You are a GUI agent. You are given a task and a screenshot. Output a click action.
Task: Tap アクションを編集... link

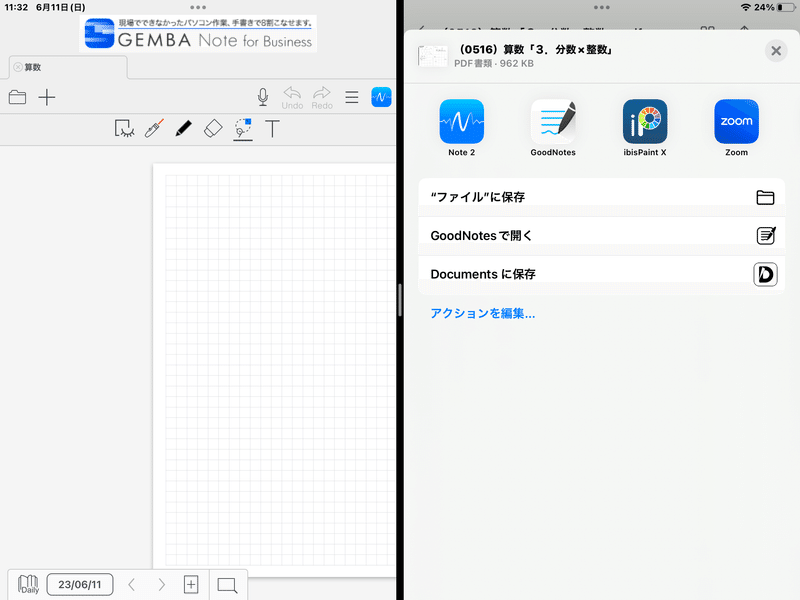[x=483, y=313]
